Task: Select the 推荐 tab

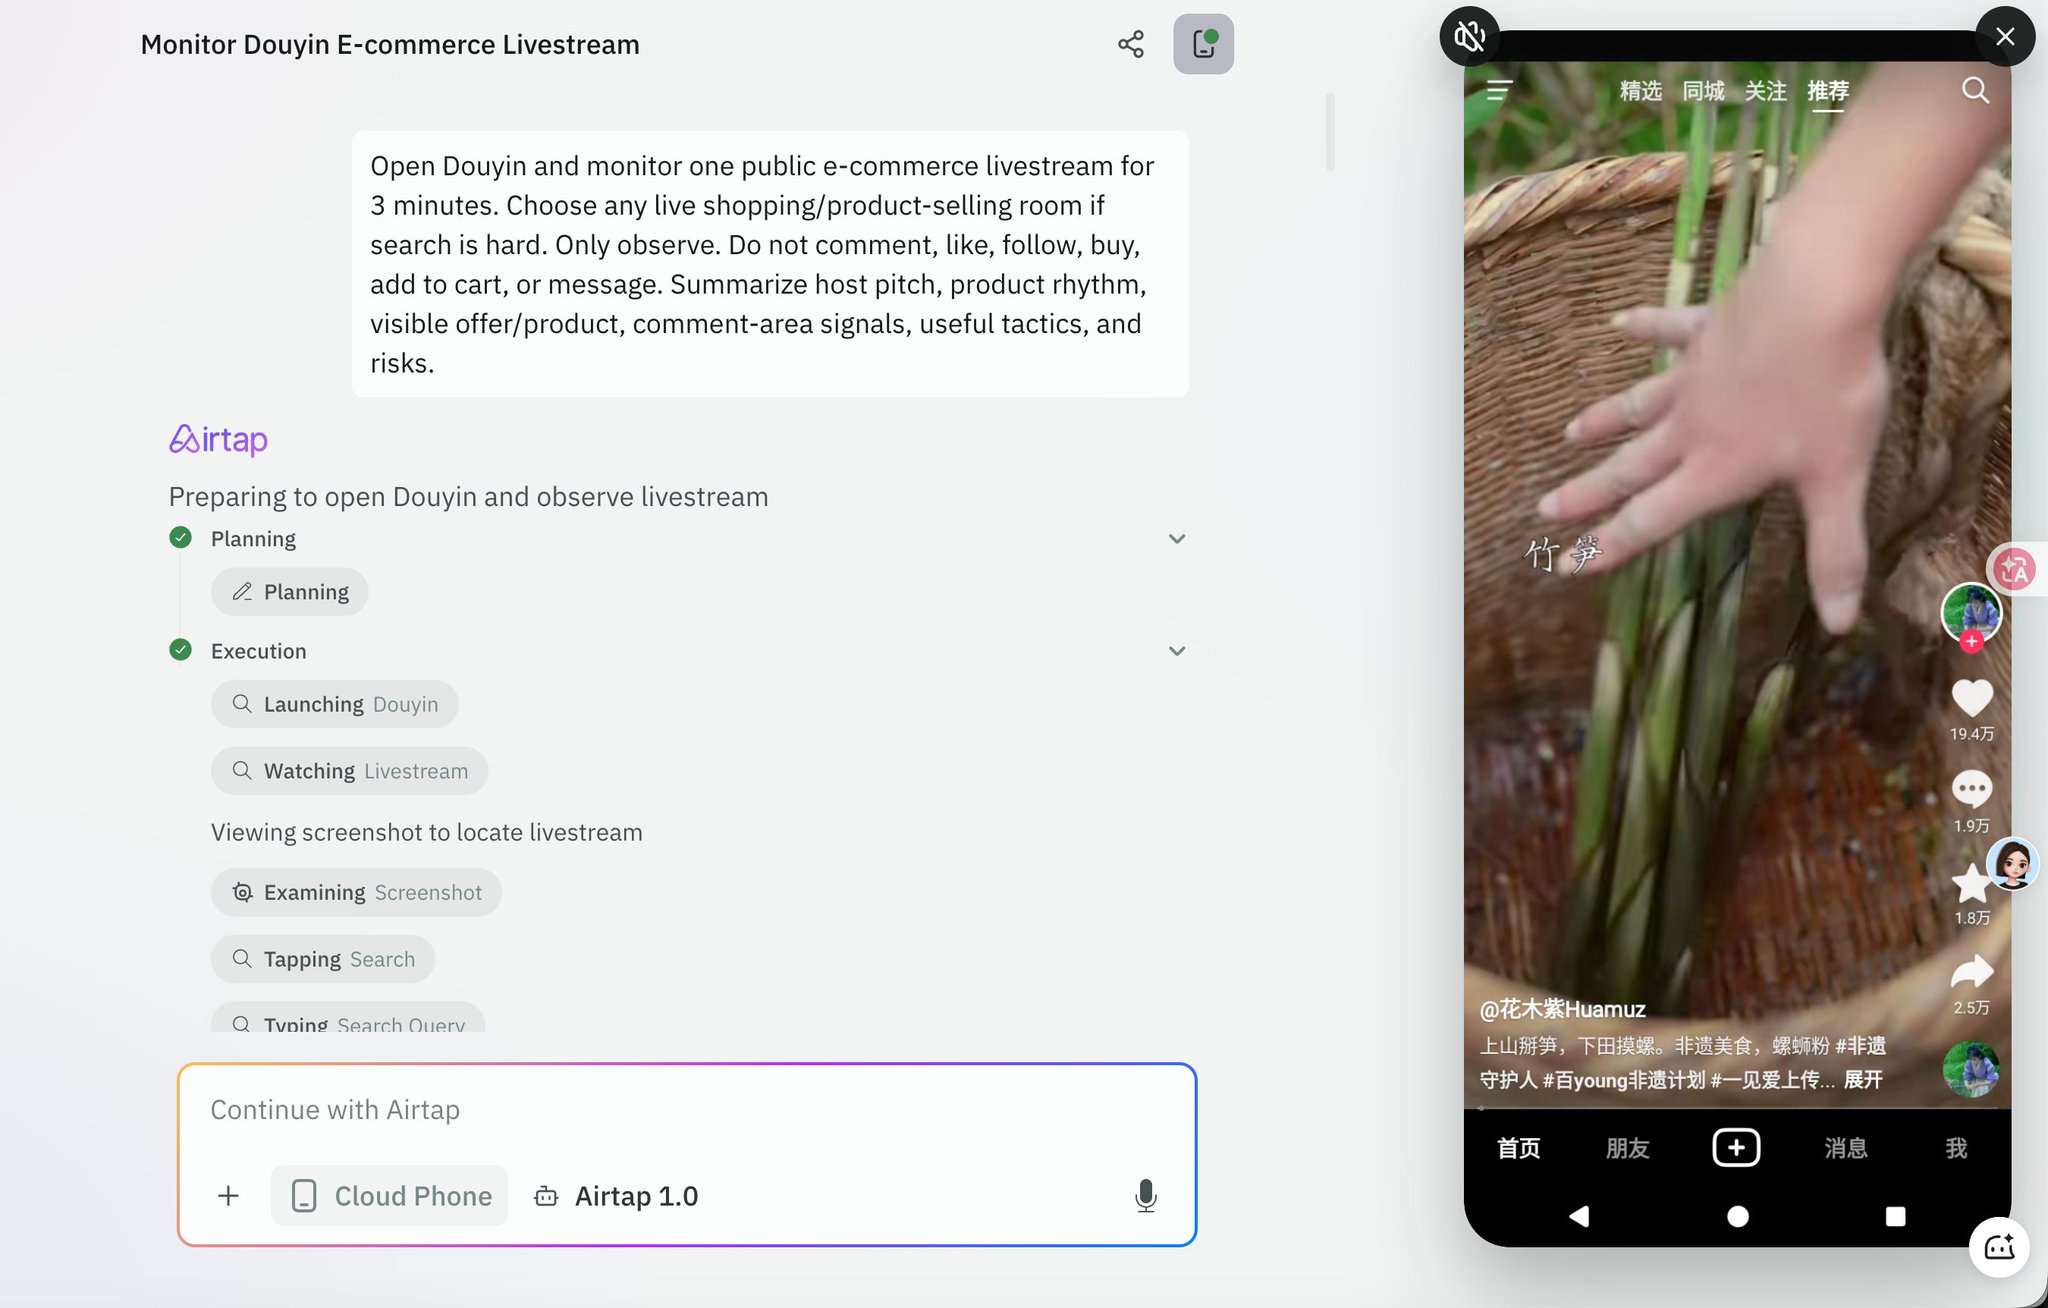Action: [1828, 91]
